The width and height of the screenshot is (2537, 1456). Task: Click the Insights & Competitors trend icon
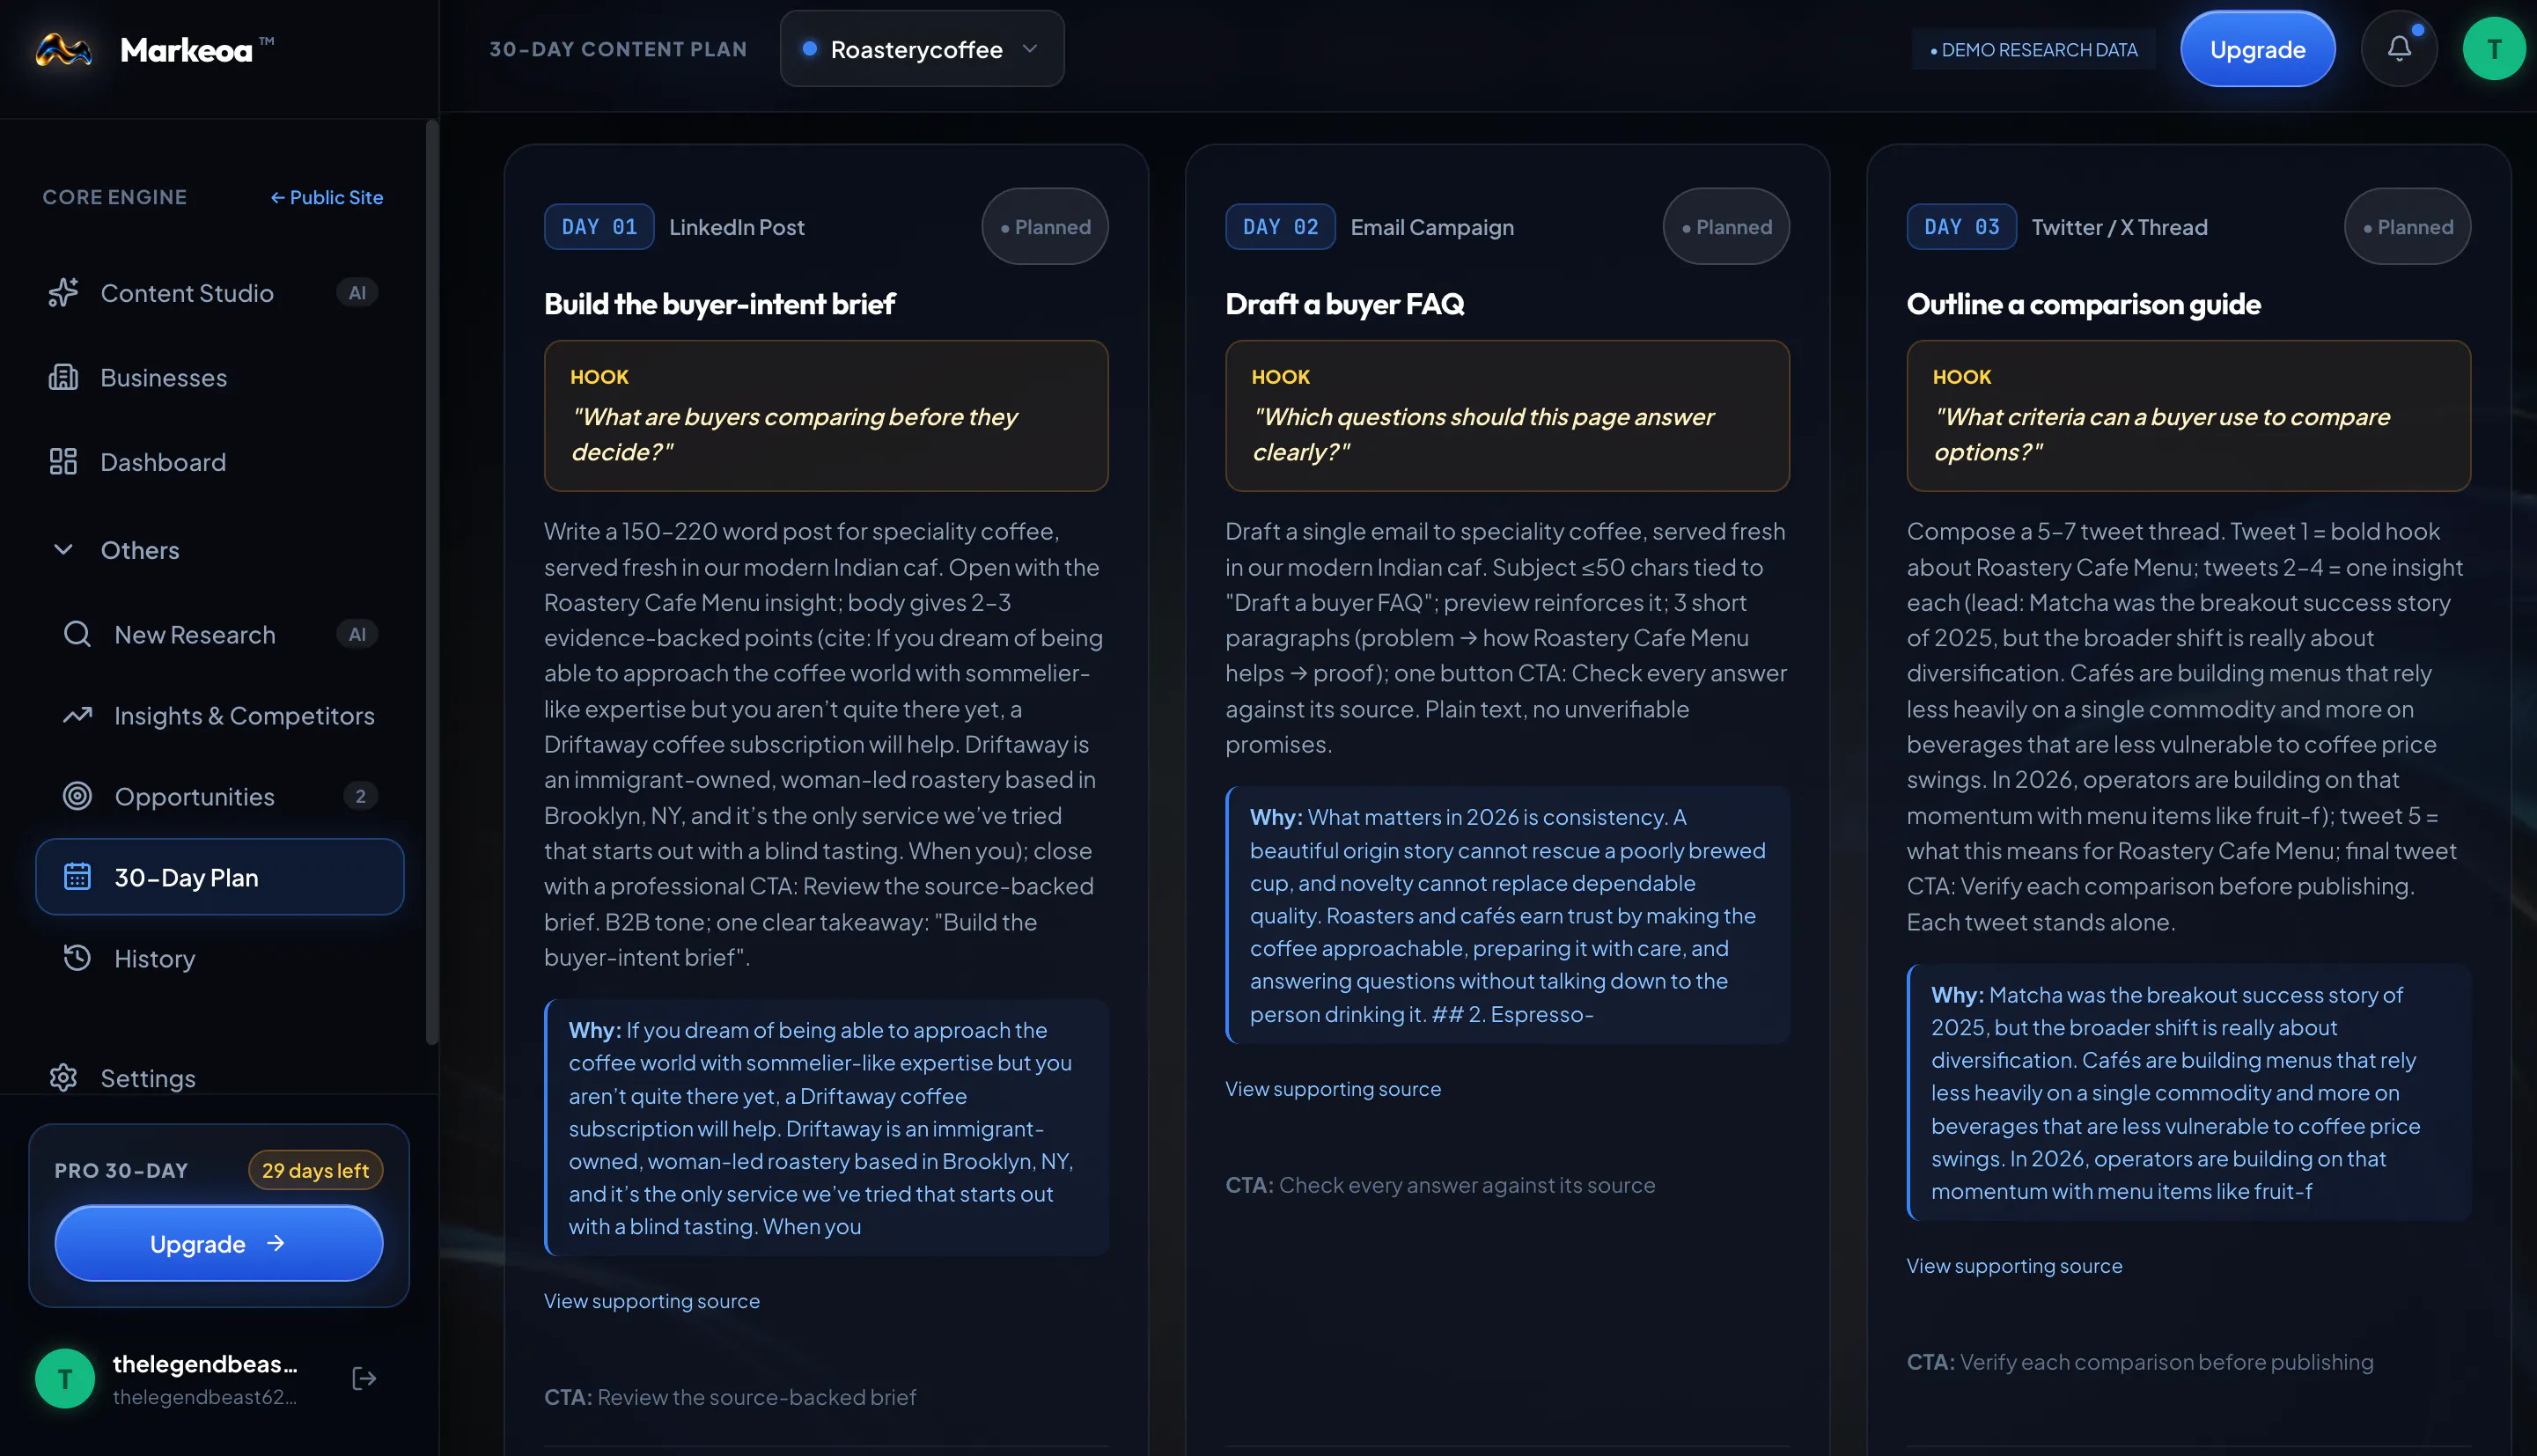click(77, 715)
